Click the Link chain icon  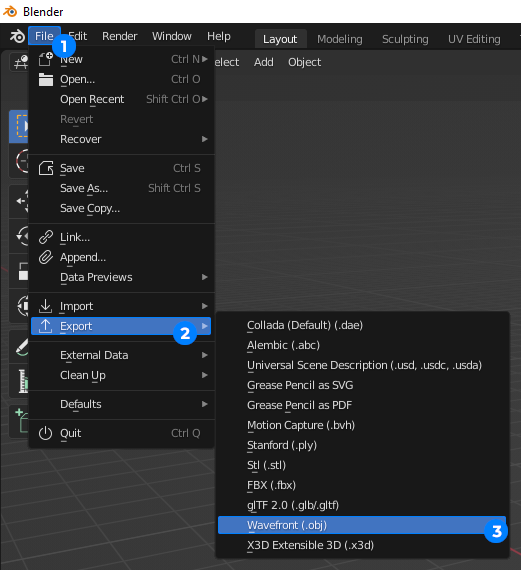46,237
